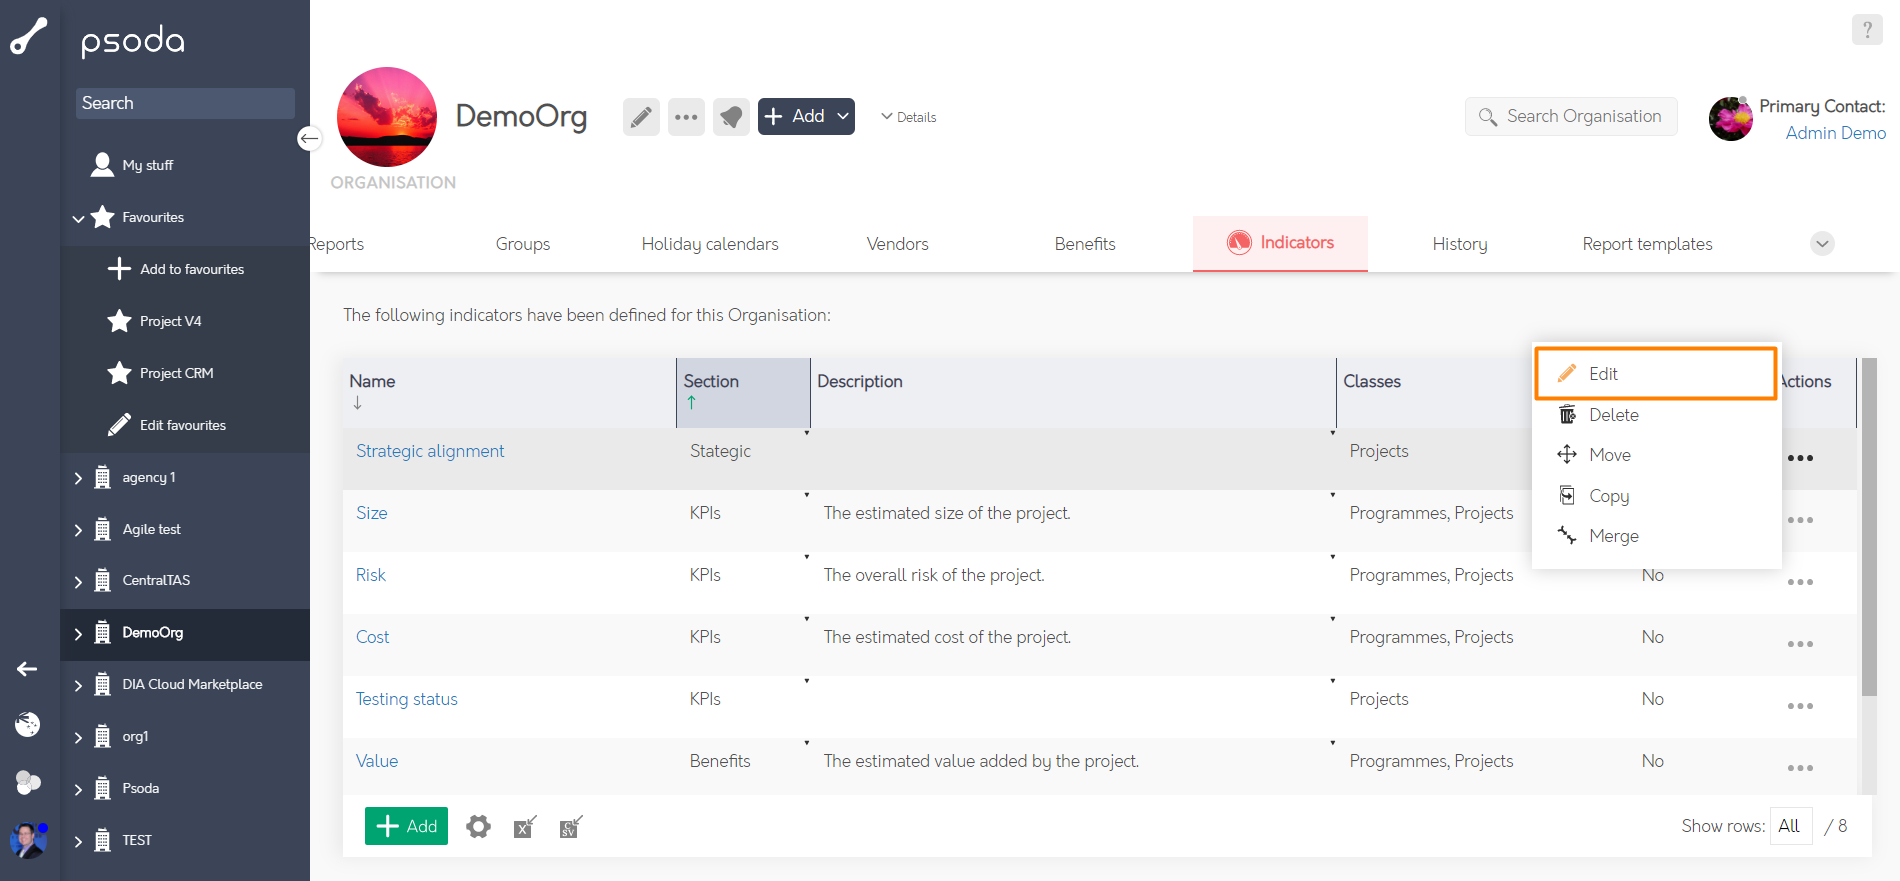The height and width of the screenshot is (881, 1900).
Task: Choose Delete from the context menu
Action: coord(1656,415)
